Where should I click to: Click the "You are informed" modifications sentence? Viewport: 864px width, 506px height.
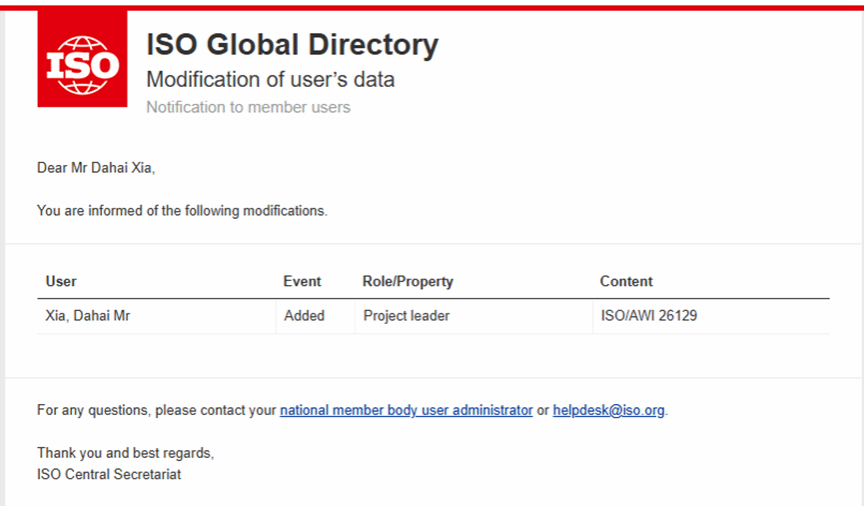(x=182, y=211)
